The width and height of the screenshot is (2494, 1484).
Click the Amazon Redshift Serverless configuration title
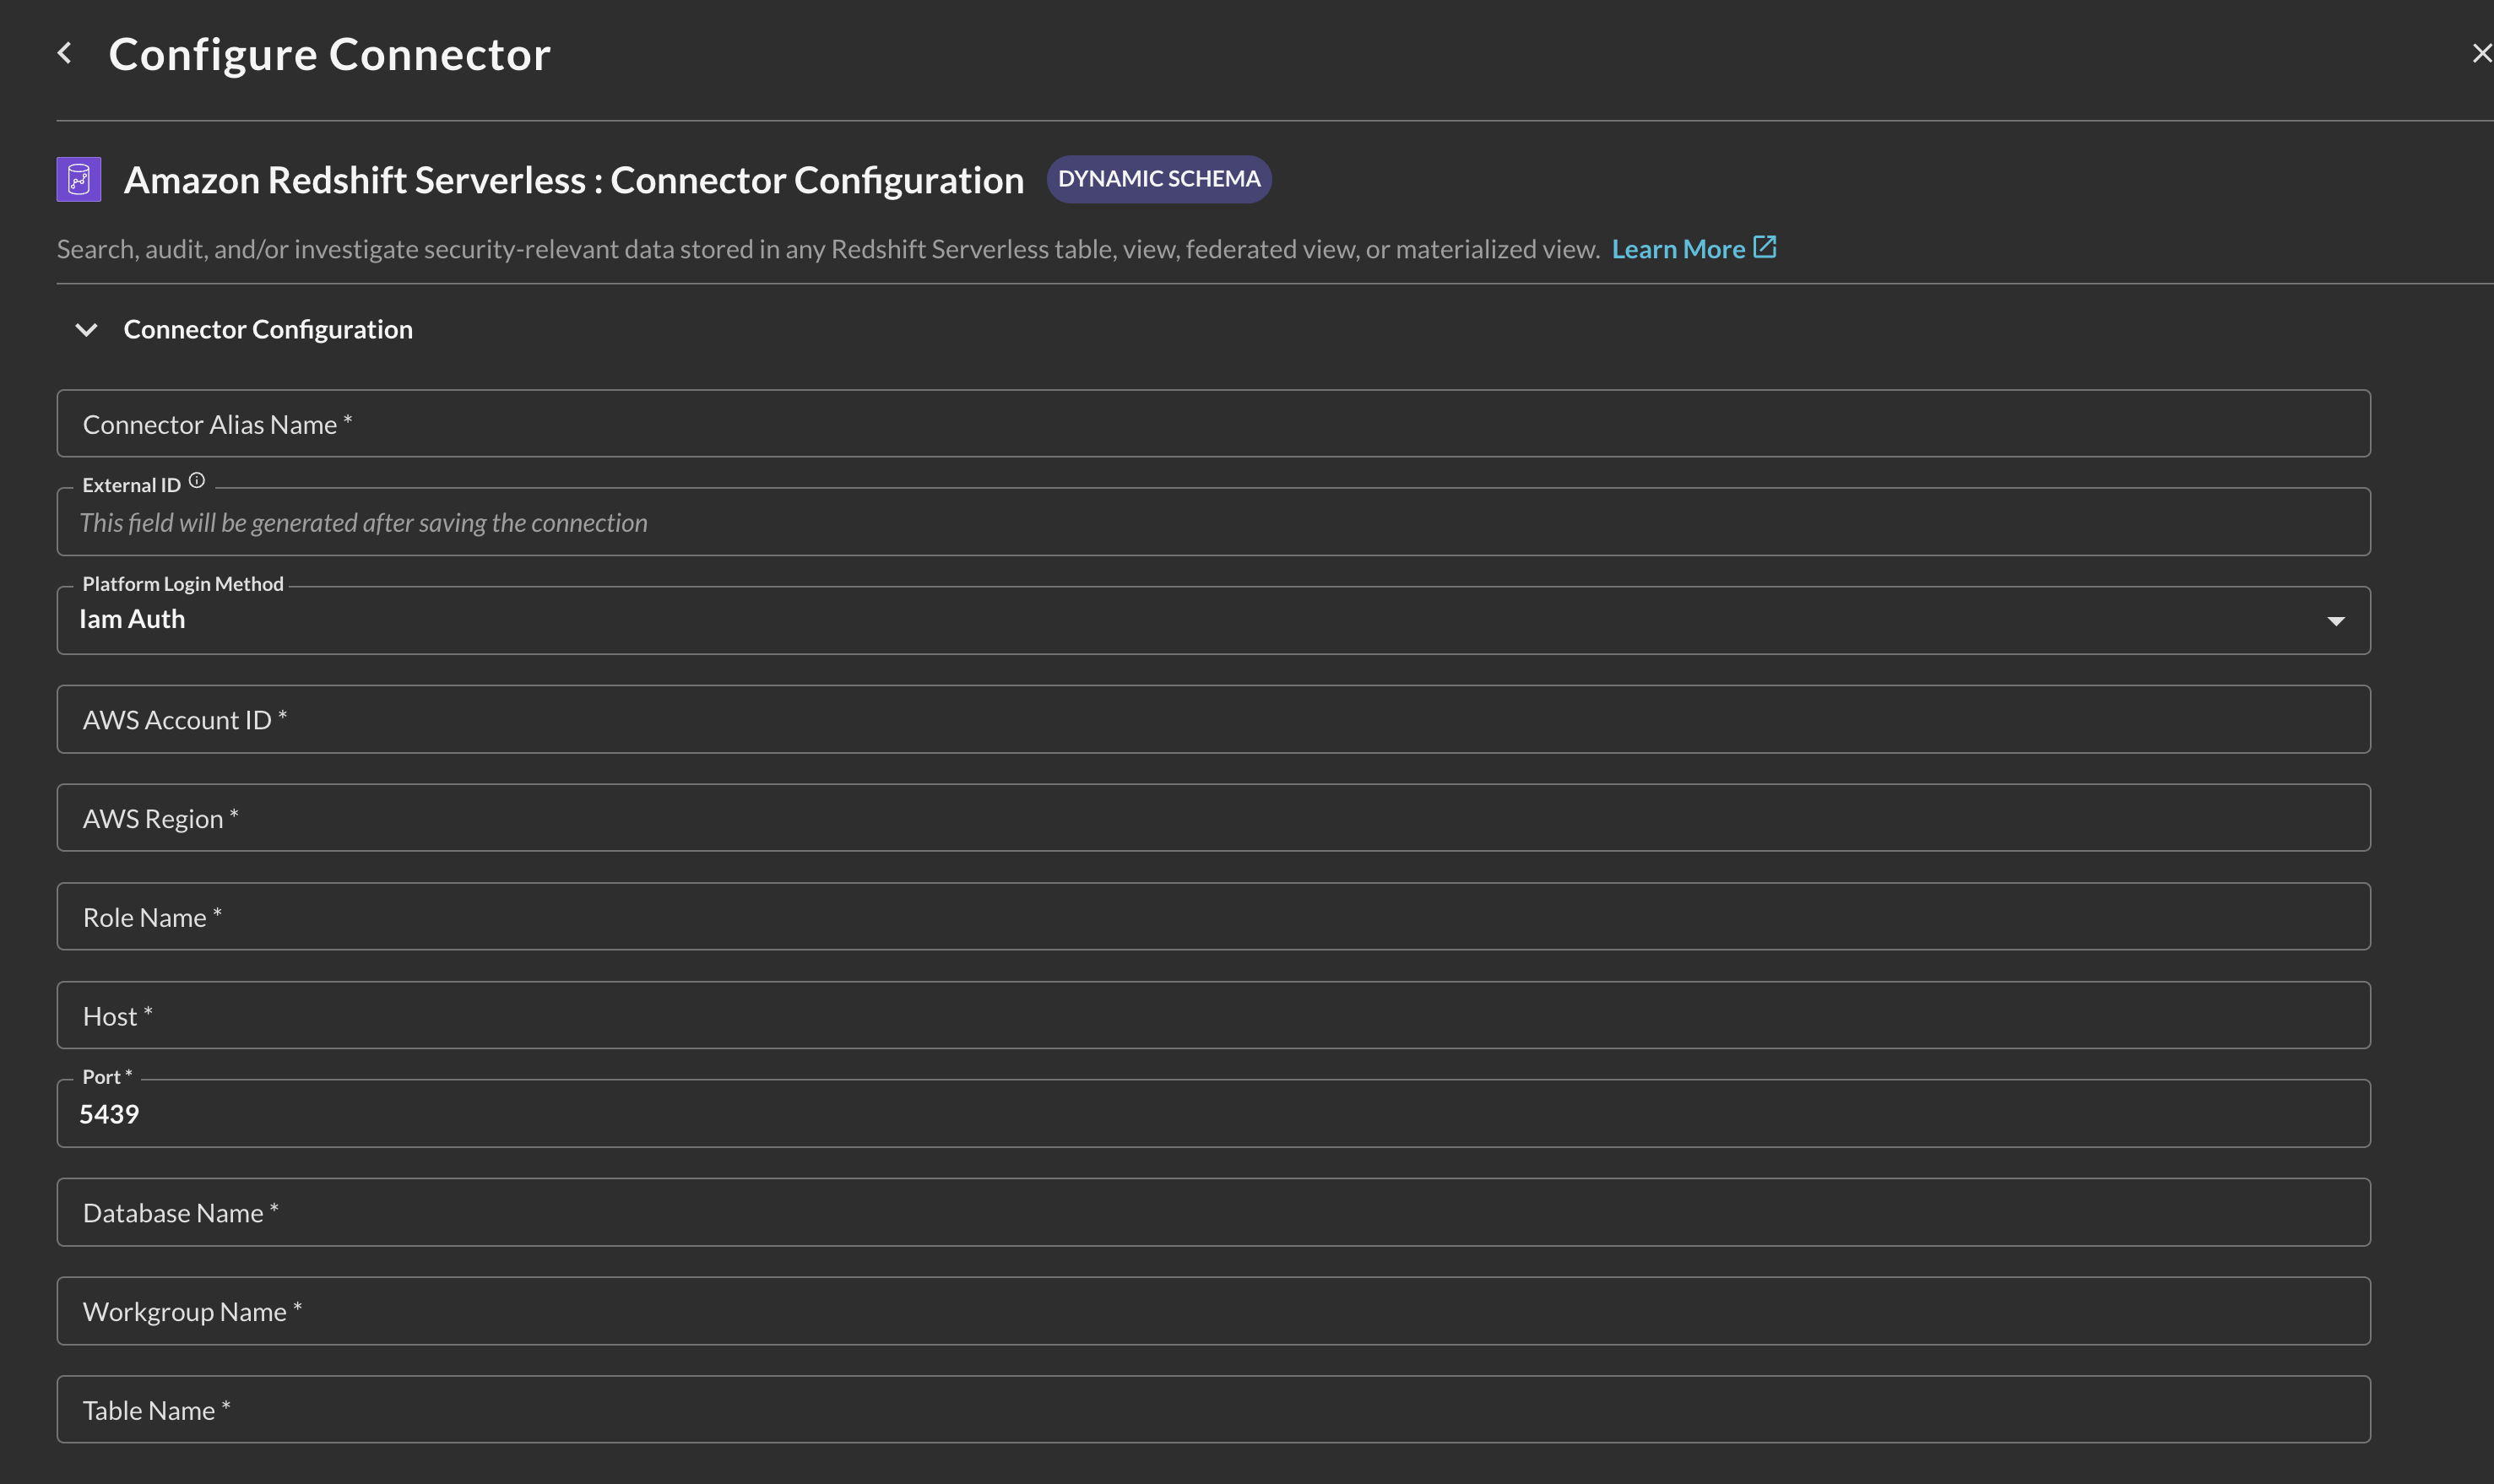[x=574, y=180]
